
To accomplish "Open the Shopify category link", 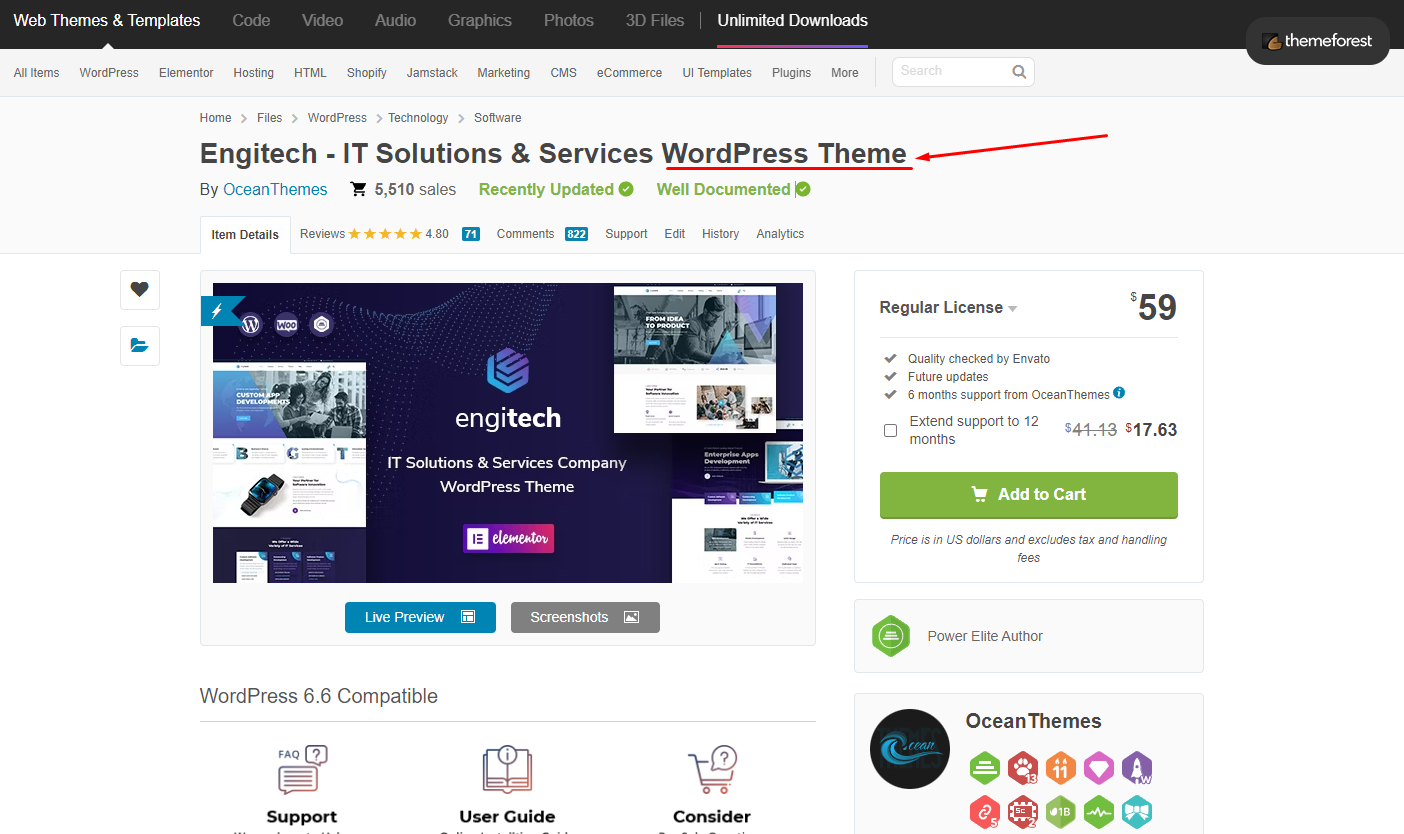I will pyautogui.click(x=367, y=73).
